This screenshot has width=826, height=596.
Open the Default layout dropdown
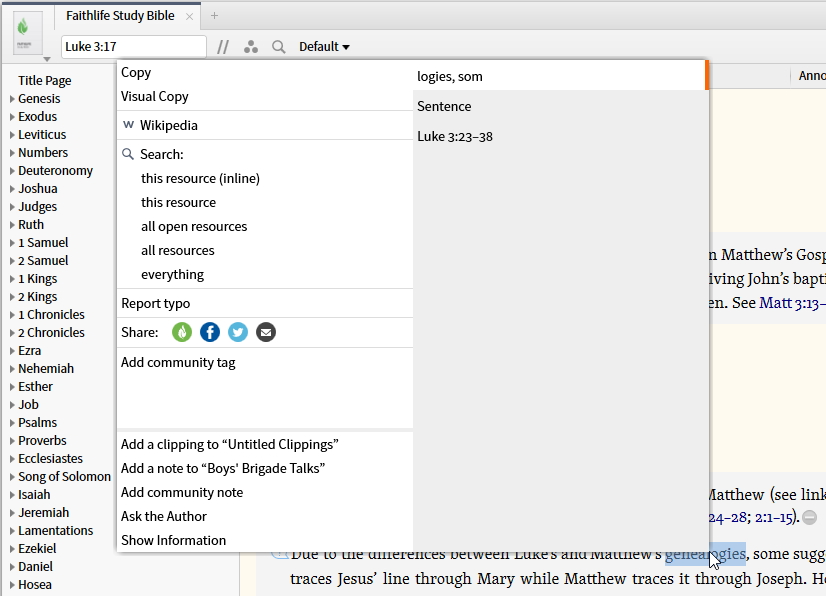(x=324, y=47)
